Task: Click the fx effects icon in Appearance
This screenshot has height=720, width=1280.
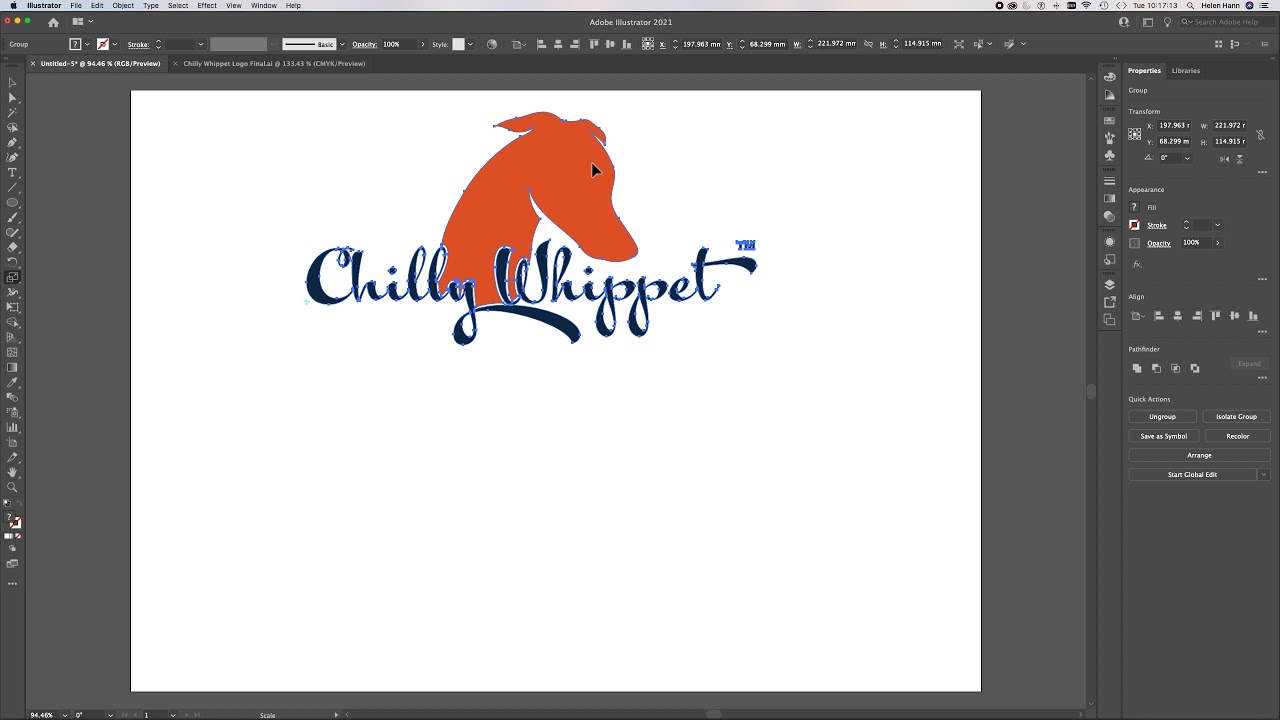Action: point(1137,264)
